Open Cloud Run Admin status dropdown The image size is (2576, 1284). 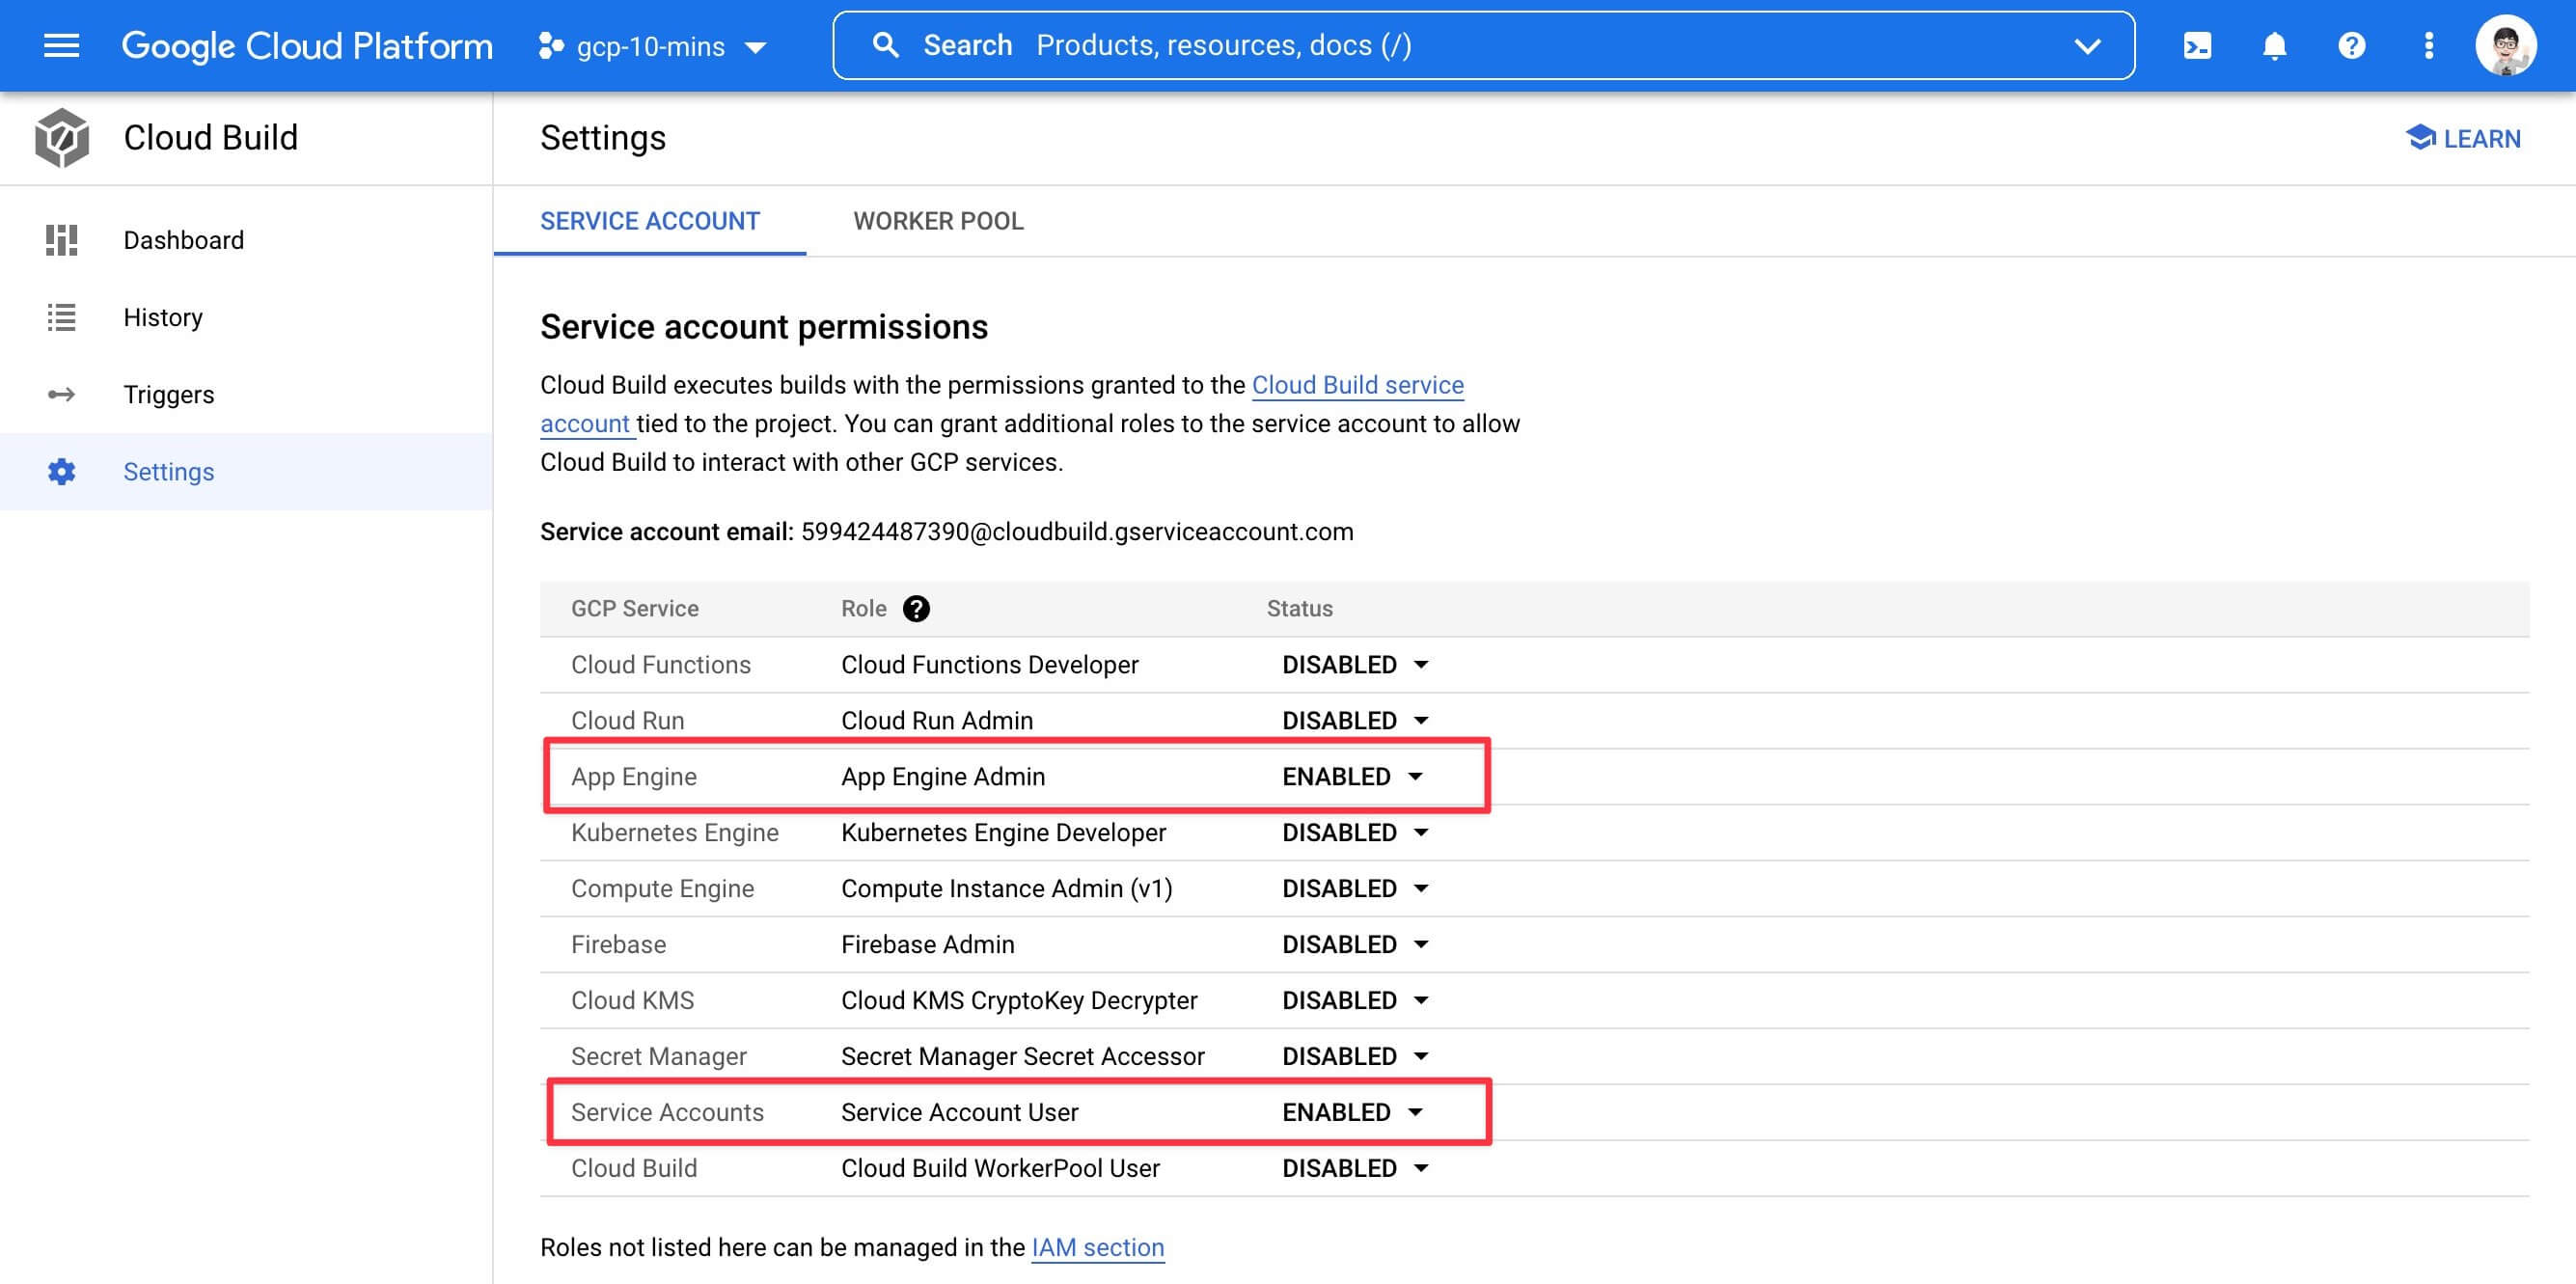[1355, 721]
